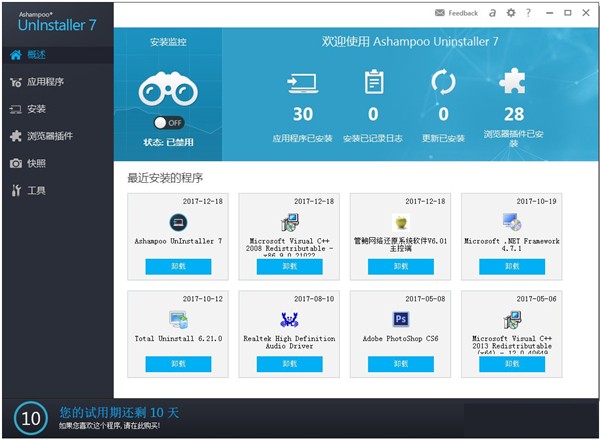Click 卸载 for Visual C++ 2013 Redistributable
The image size is (600, 440).
point(512,364)
